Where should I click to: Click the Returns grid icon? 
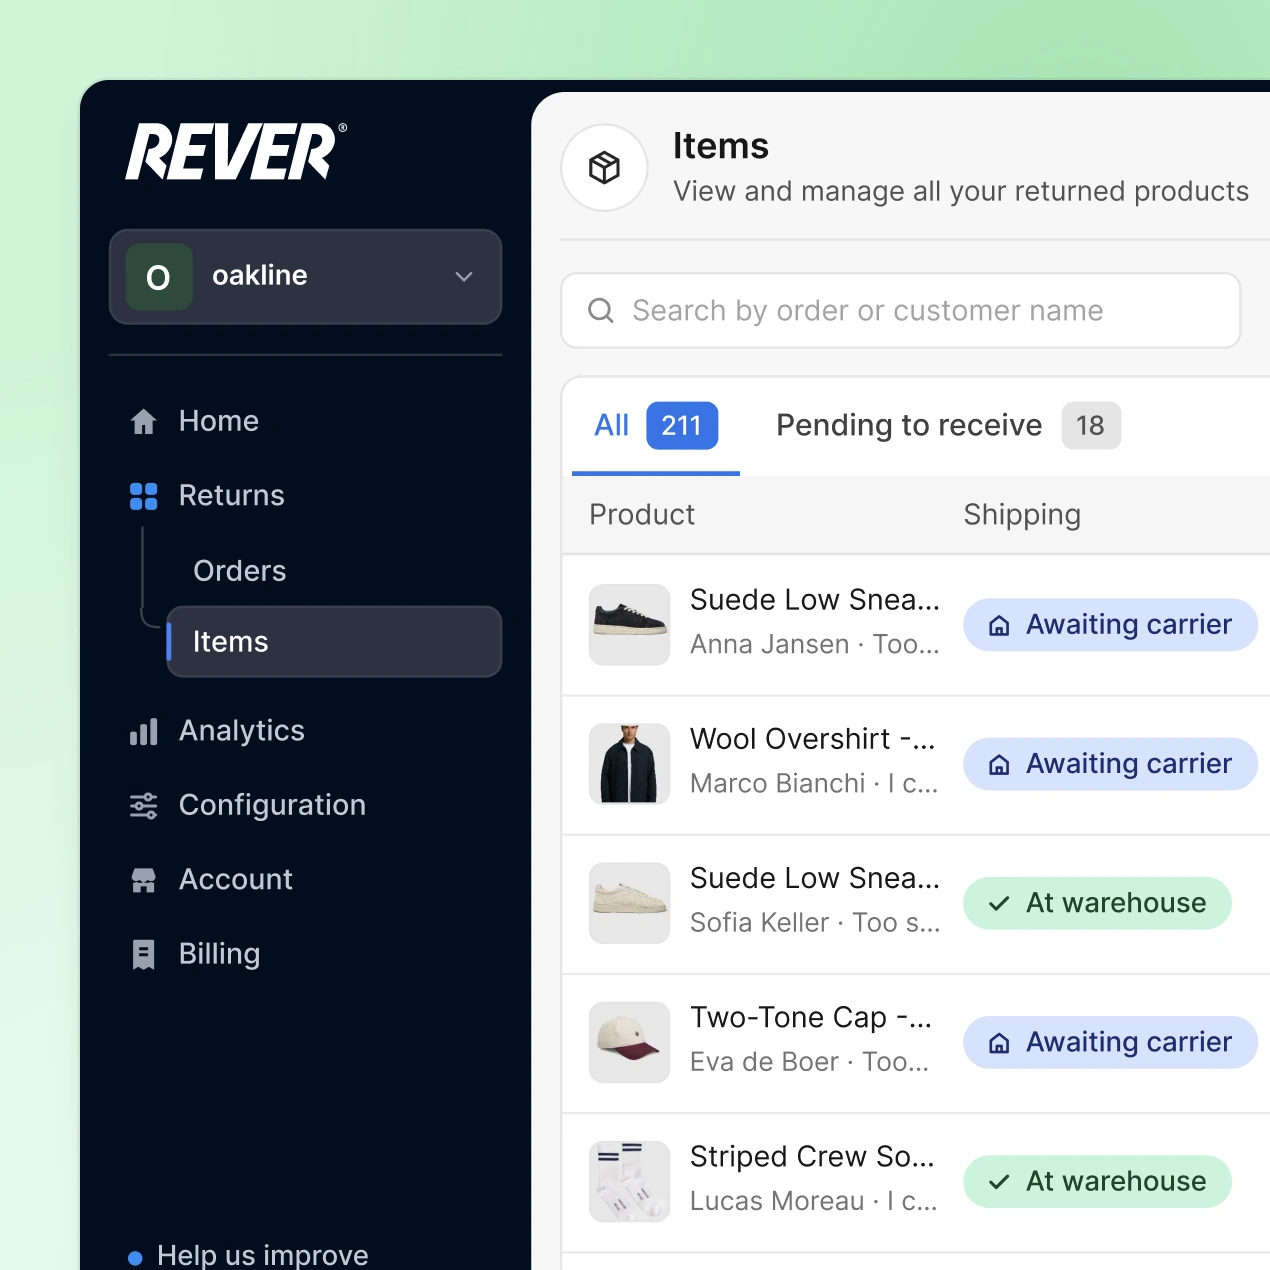tap(144, 496)
